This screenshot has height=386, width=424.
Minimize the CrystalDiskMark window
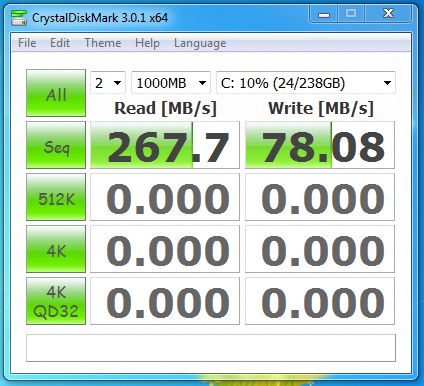pos(324,14)
